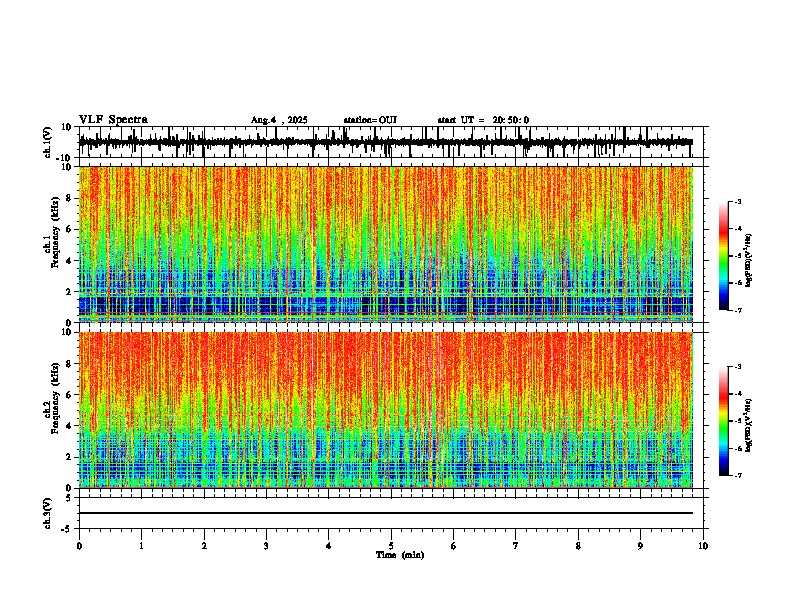Click the "8" kHz tick of ch.1 spectrogram

(69, 198)
